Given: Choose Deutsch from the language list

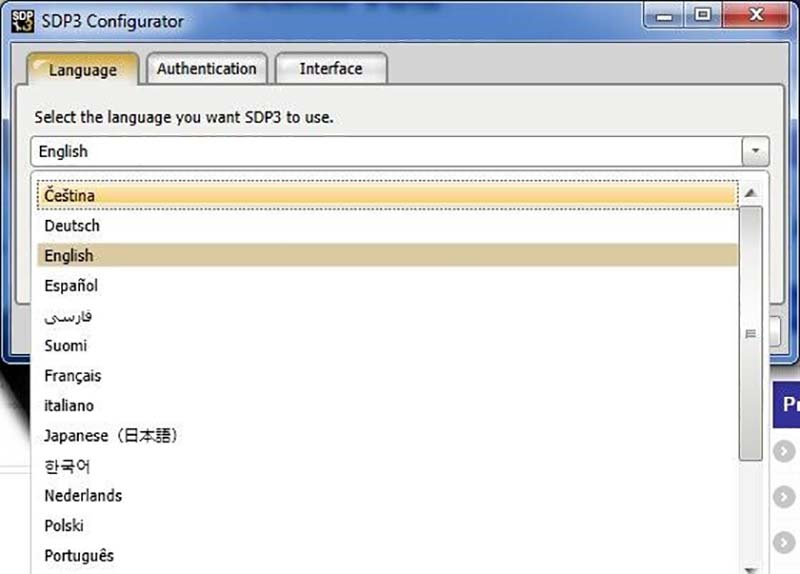Looking at the screenshot, I should click(x=388, y=226).
